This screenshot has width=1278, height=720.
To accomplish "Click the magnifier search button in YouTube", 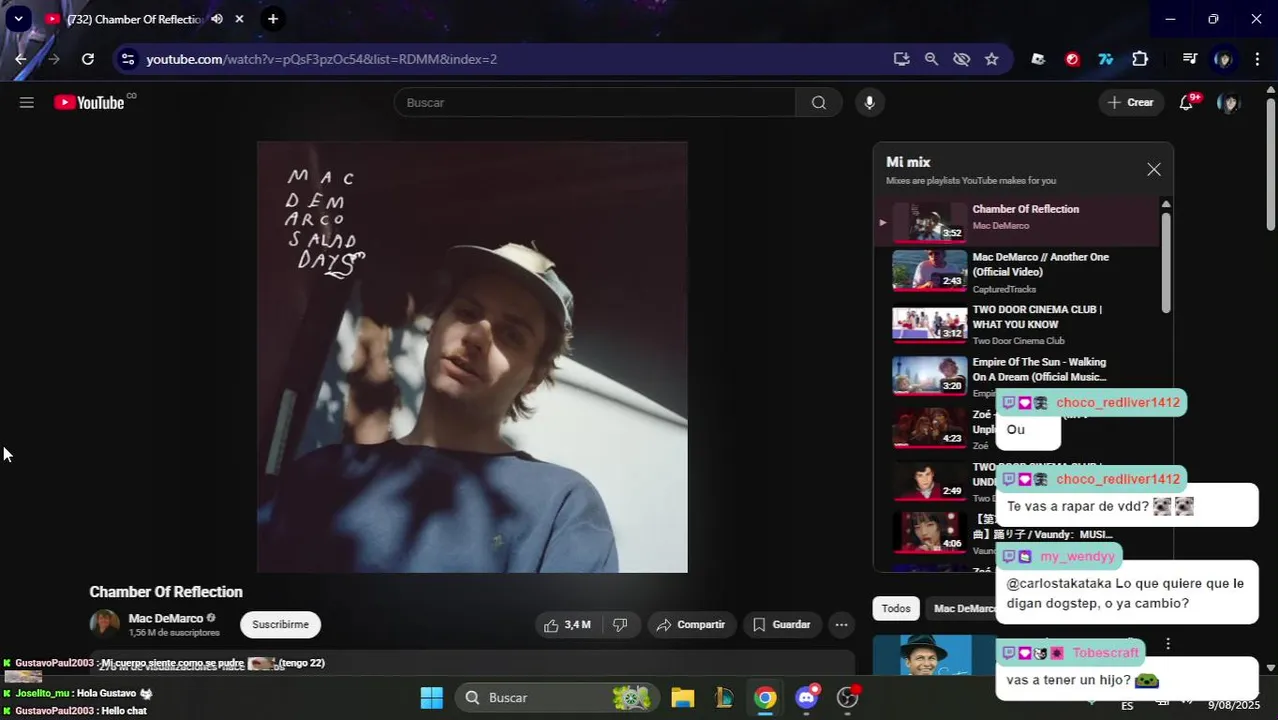I will 819,102.
